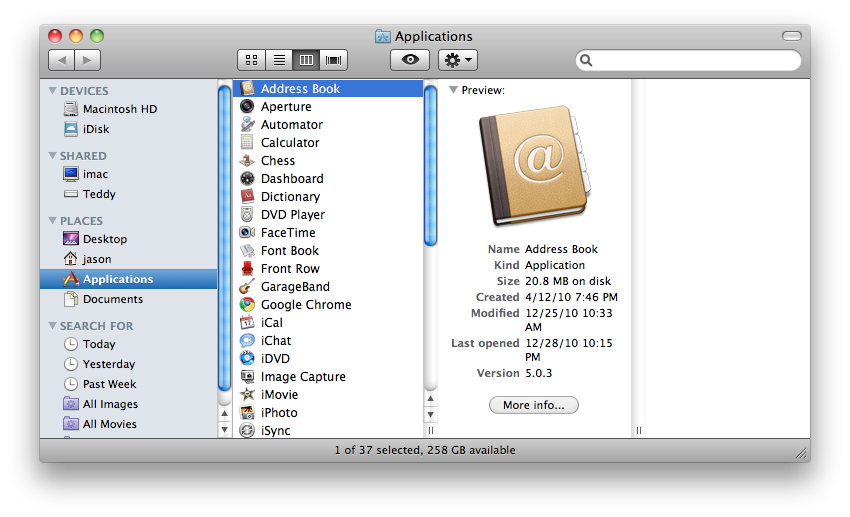
Task: Select the shared Teddy device
Action: click(x=128, y=194)
